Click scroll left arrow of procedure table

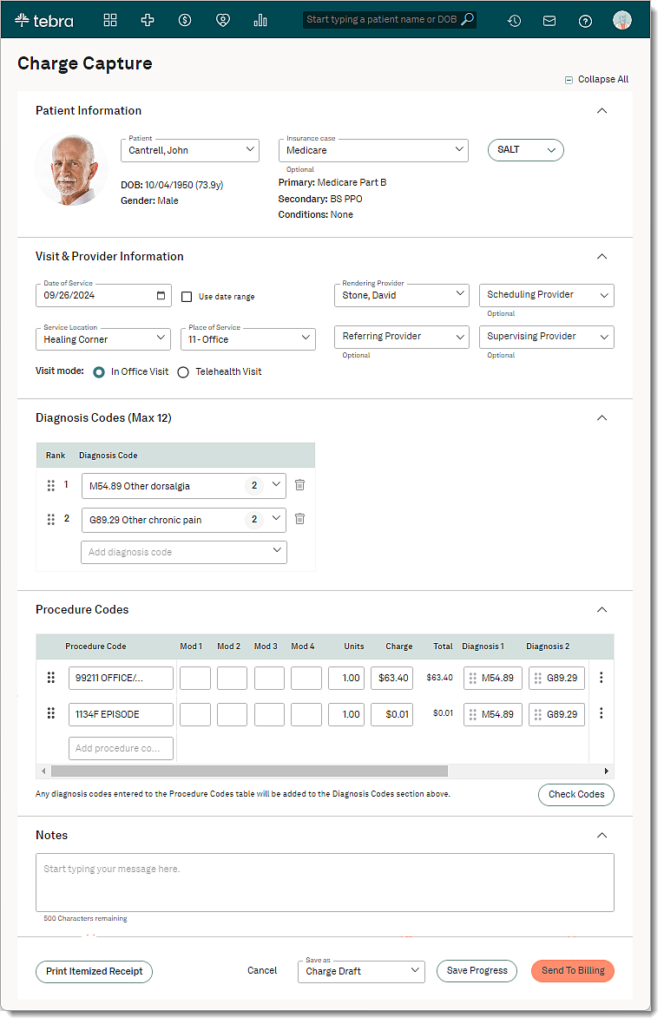pyautogui.click(x=43, y=771)
